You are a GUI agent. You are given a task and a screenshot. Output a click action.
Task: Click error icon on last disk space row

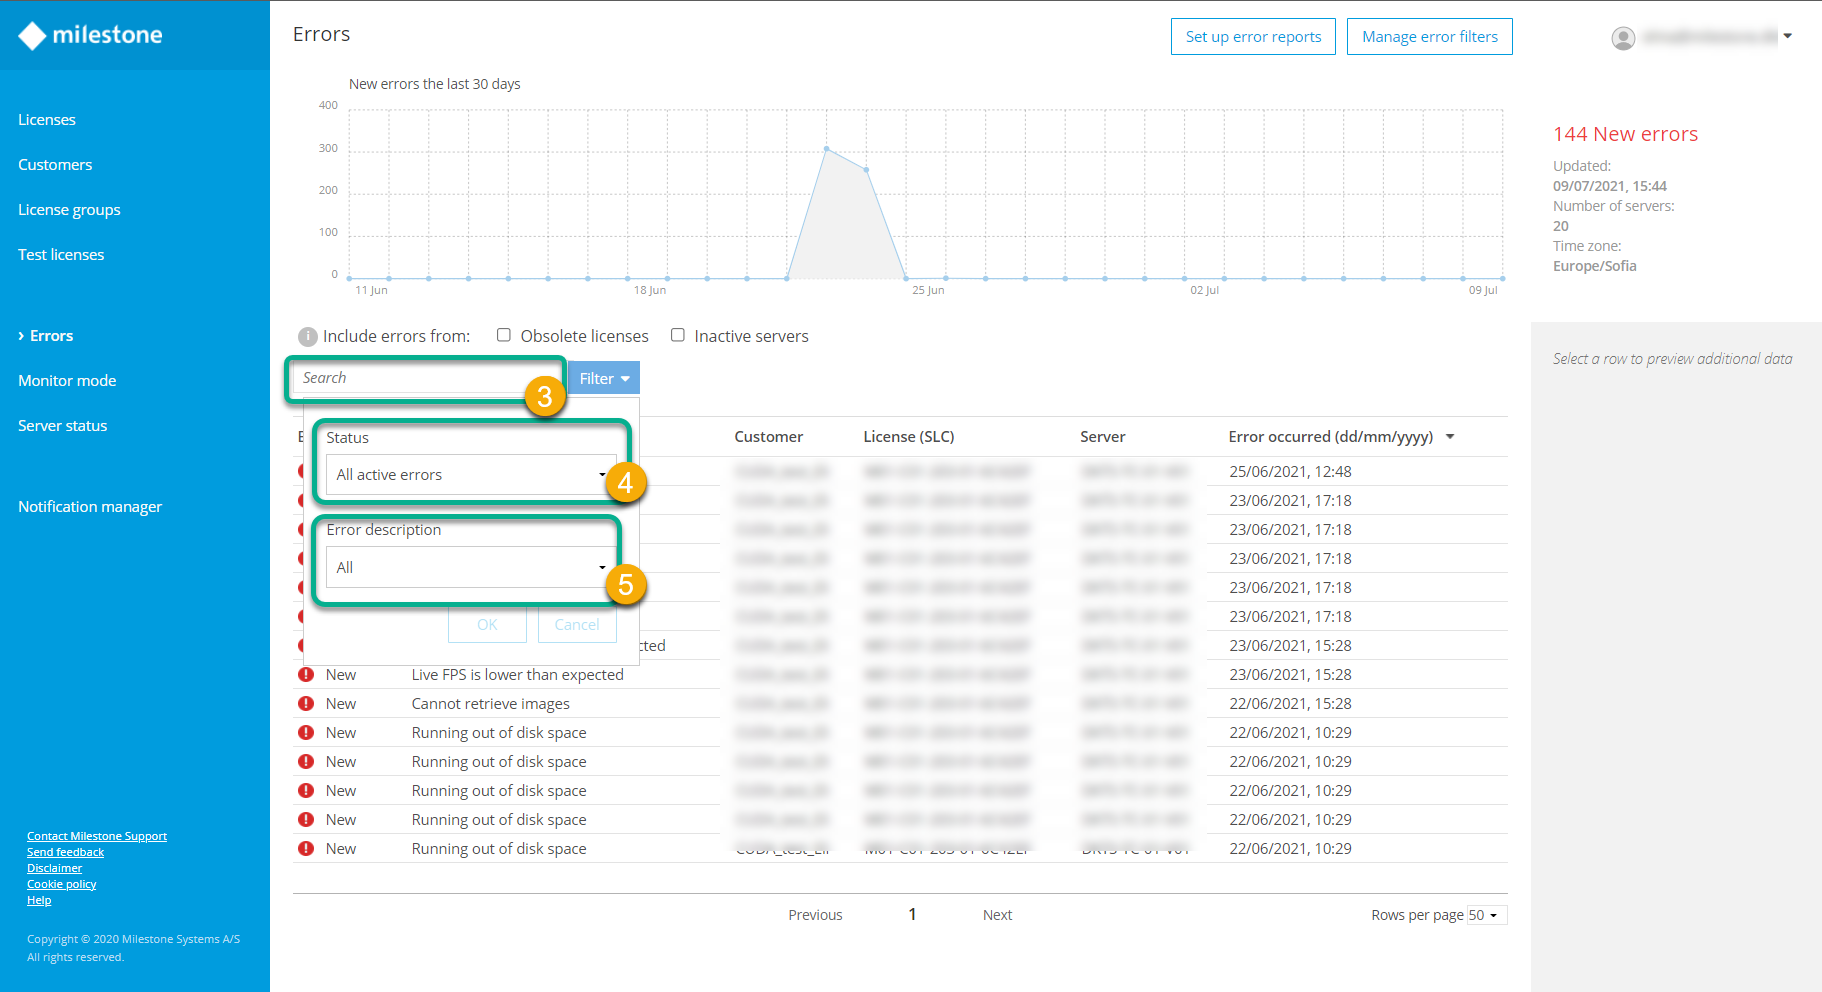click(306, 849)
